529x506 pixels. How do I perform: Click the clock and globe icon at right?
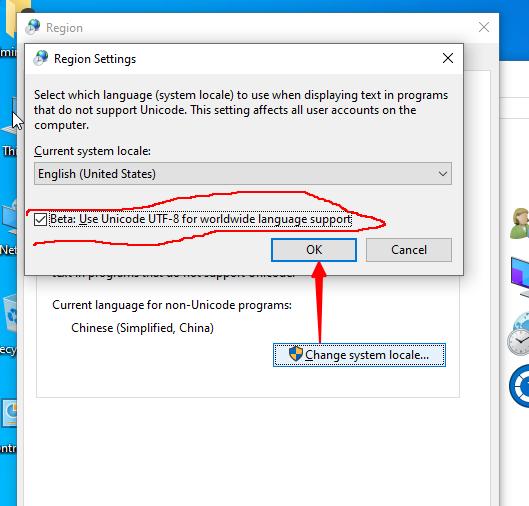(518, 334)
